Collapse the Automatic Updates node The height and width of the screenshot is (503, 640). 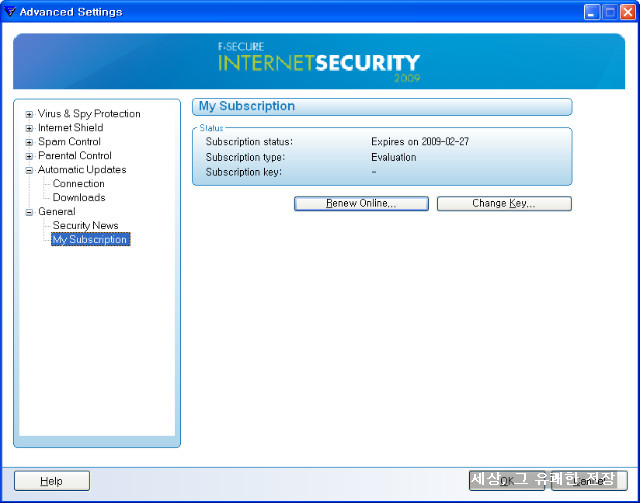coord(29,170)
